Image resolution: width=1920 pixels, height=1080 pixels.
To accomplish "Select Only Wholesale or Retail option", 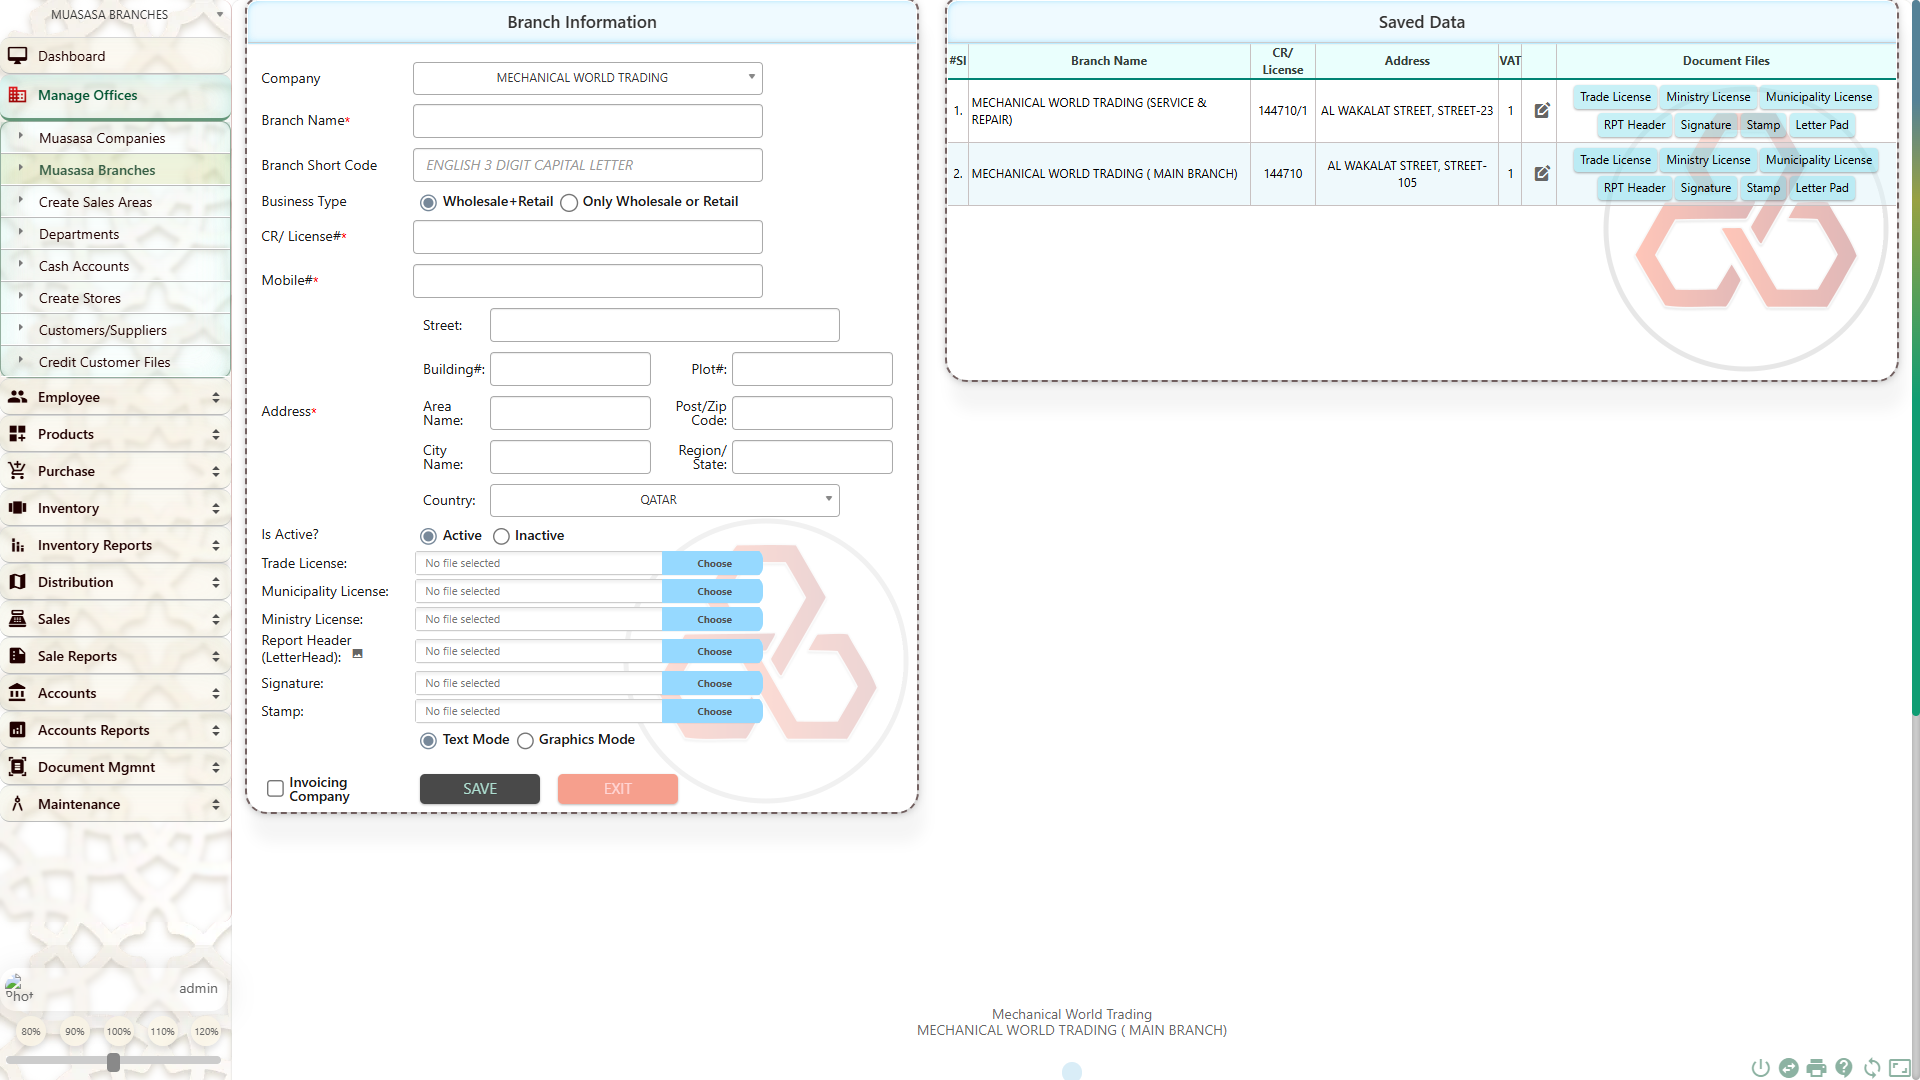I will (569, 203).
